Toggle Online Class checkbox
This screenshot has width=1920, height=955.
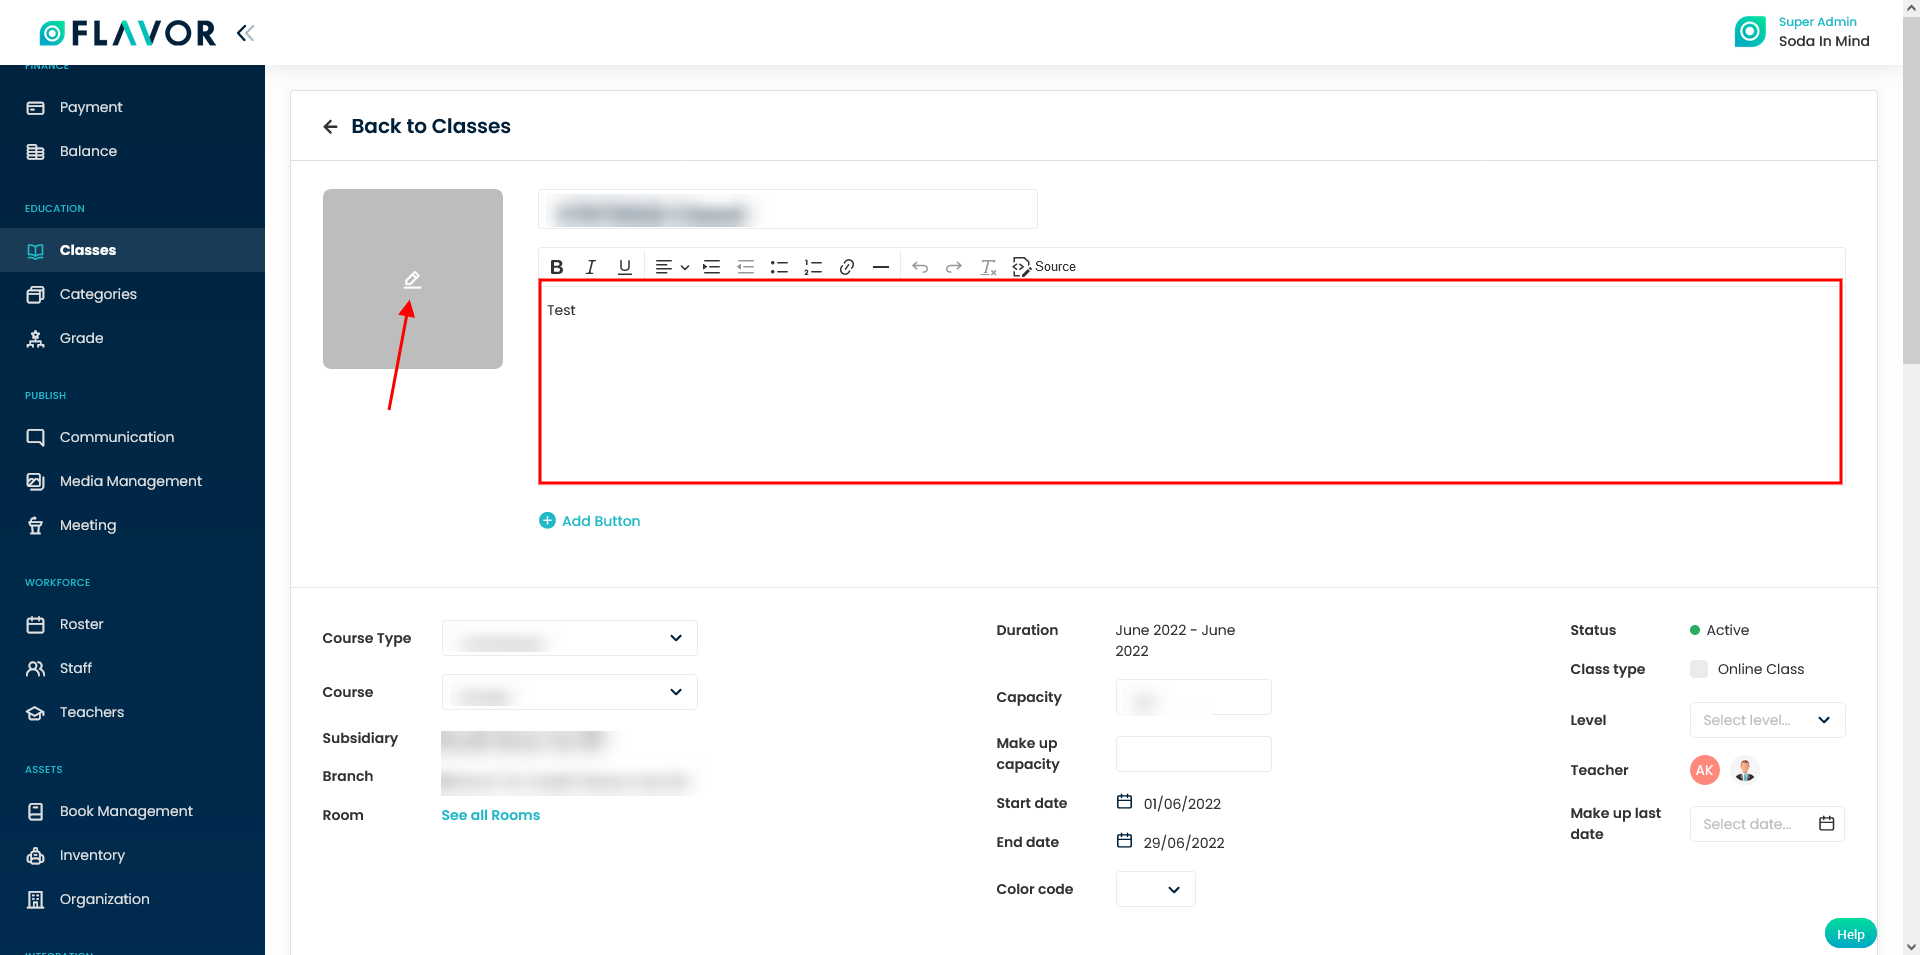pyautogui.click(x=1699, y=669)
